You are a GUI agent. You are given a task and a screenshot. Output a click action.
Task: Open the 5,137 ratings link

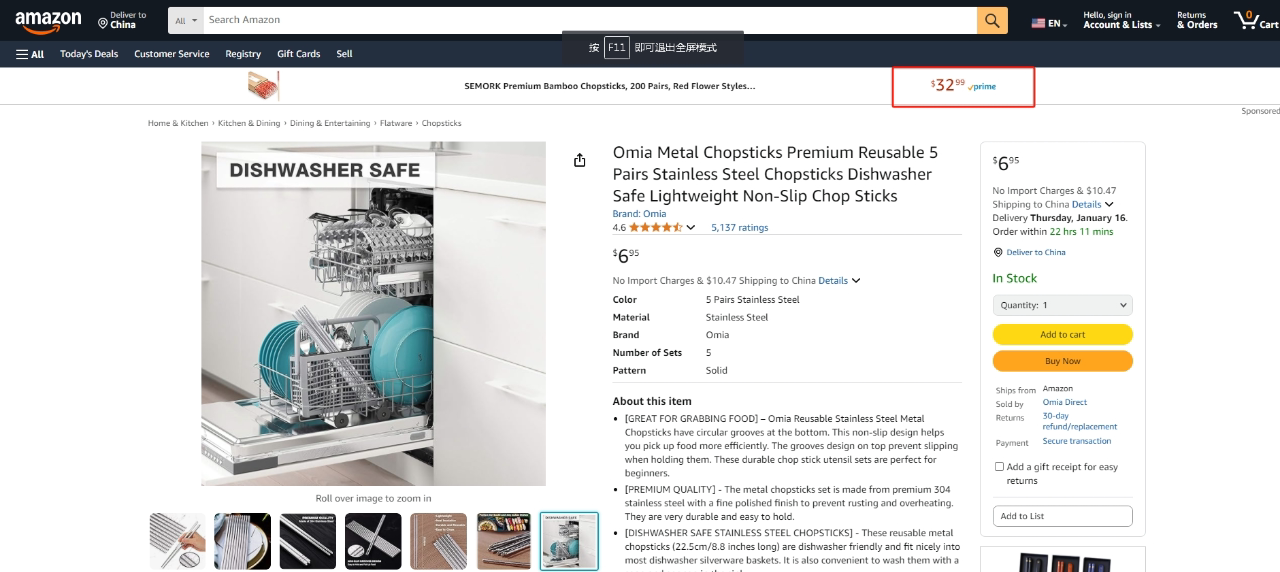(x=740, y=228)
